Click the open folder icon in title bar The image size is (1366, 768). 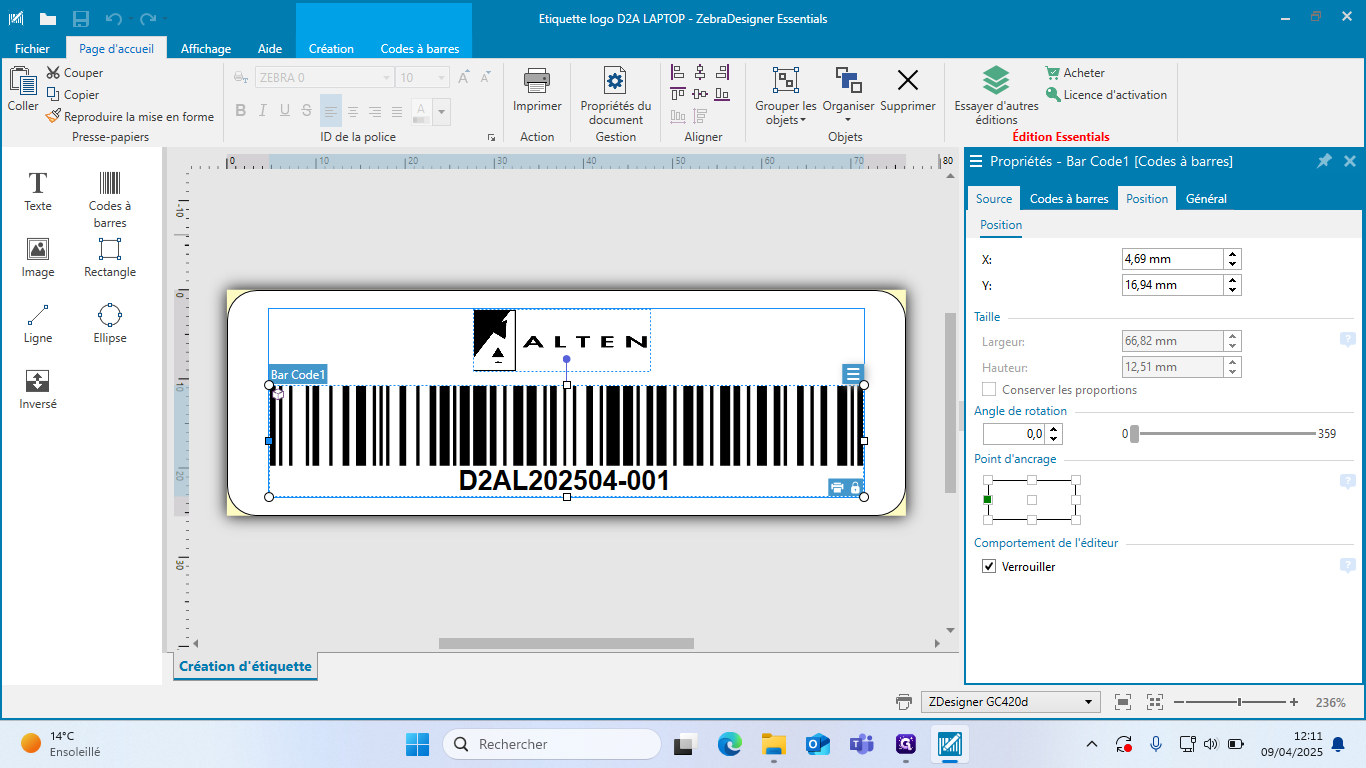tap(48, 19)
